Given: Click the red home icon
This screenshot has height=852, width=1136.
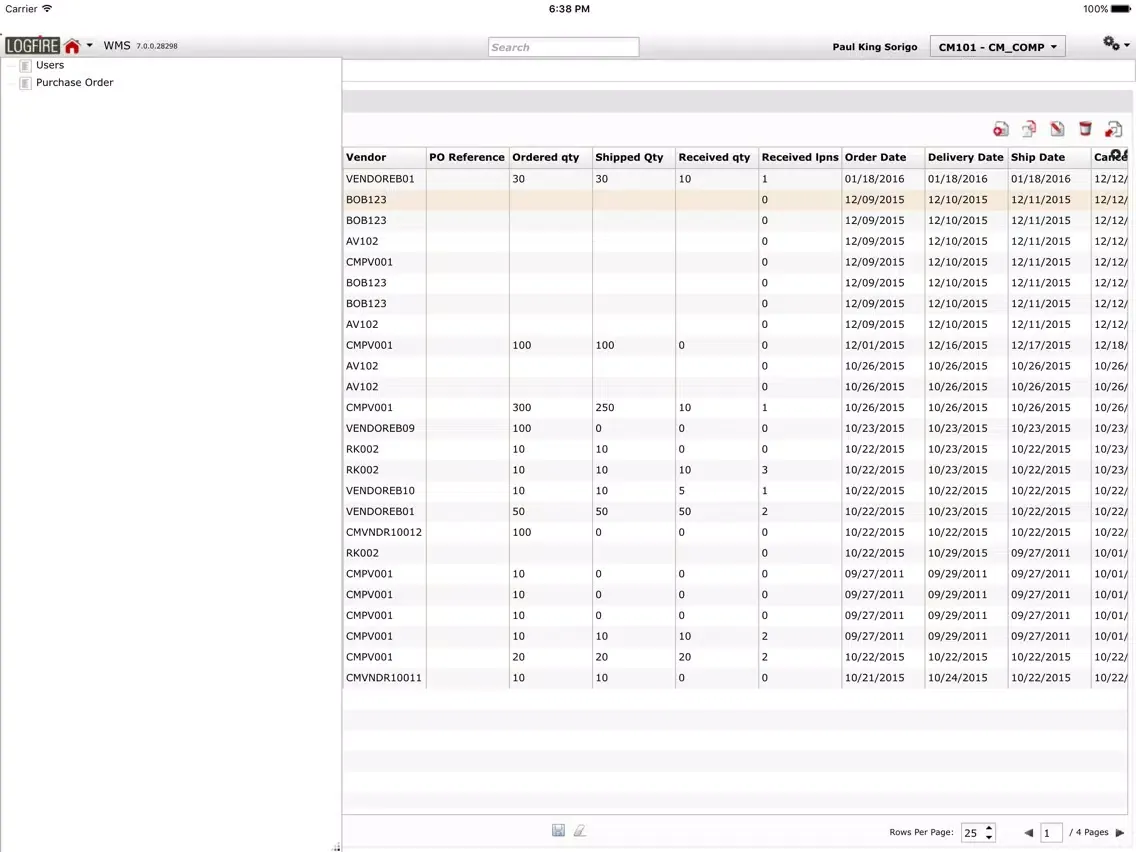Looking at the screenshot, I should pyautogui.click(x=72, y=46).
